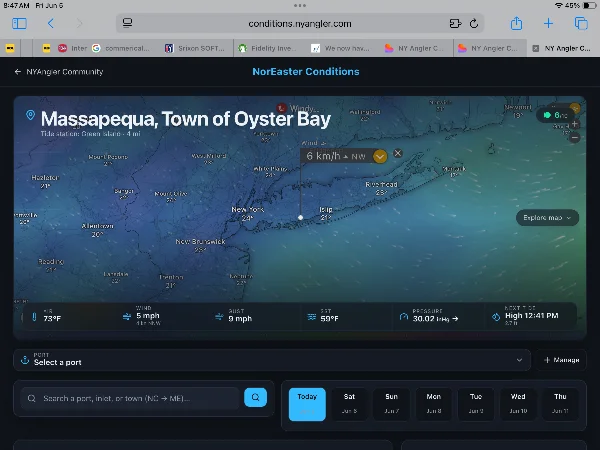This screenshot has width=600, height=450.
Task: Click the map location marker dot
Action: [300, 217]
